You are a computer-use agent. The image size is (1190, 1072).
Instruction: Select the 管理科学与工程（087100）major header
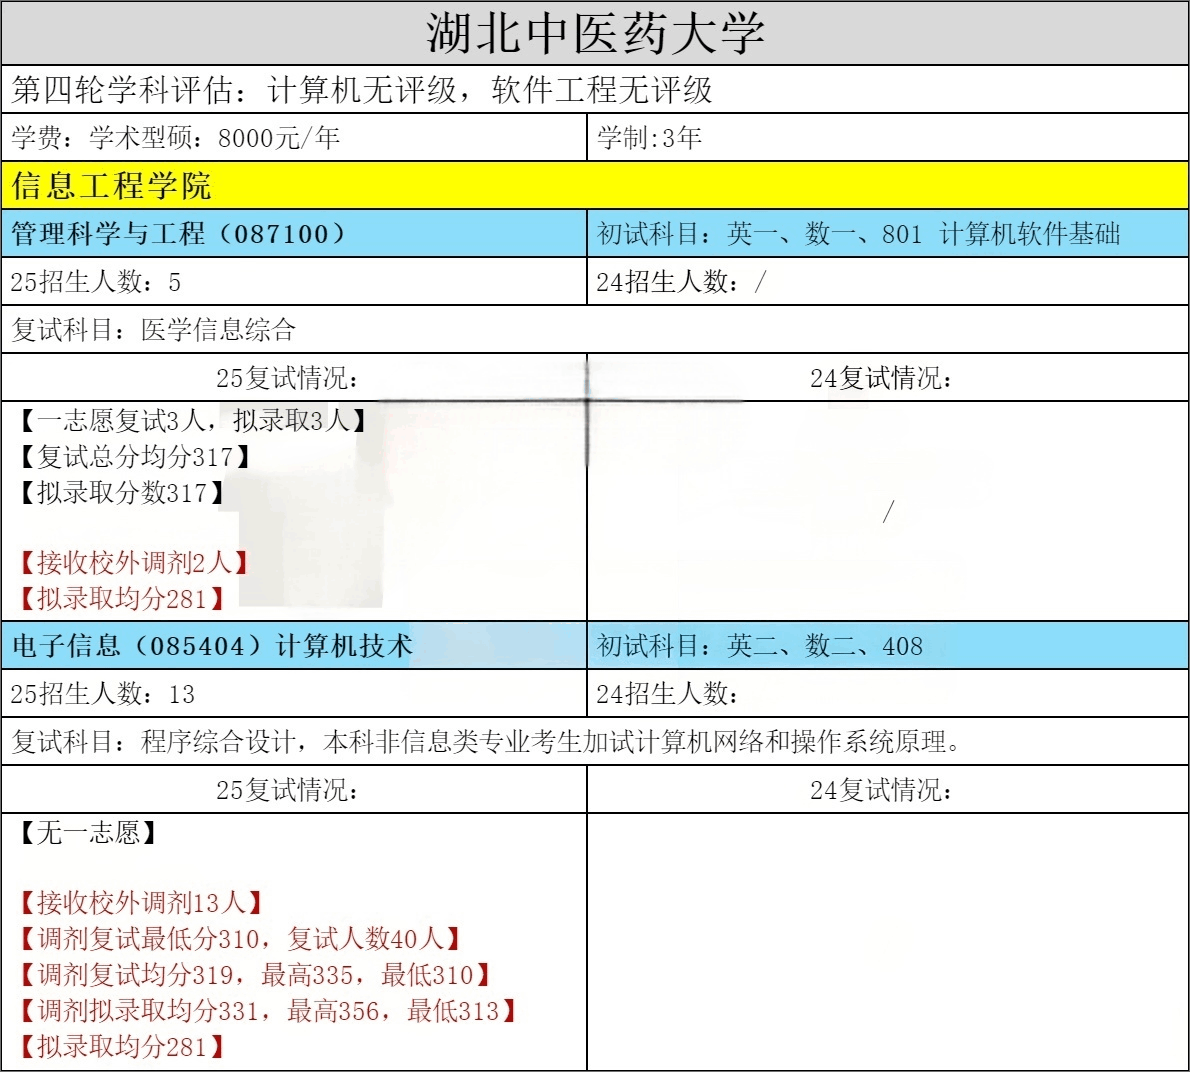pos(179,234)
